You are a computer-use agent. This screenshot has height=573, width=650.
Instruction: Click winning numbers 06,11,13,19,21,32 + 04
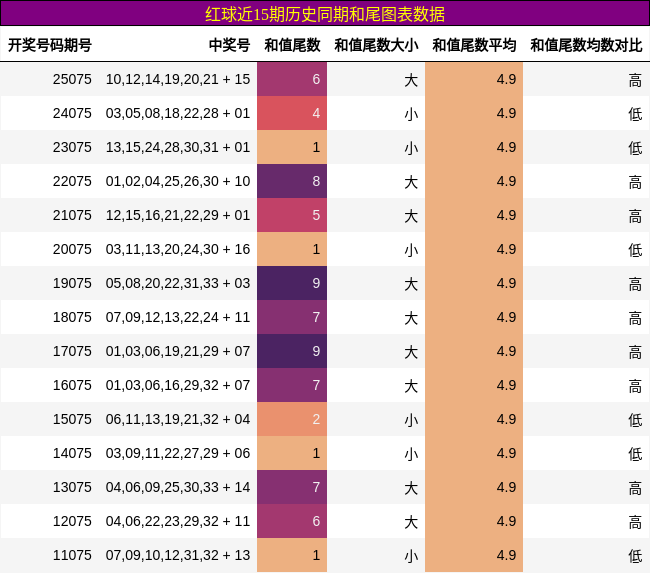click(x=178, y=419)
